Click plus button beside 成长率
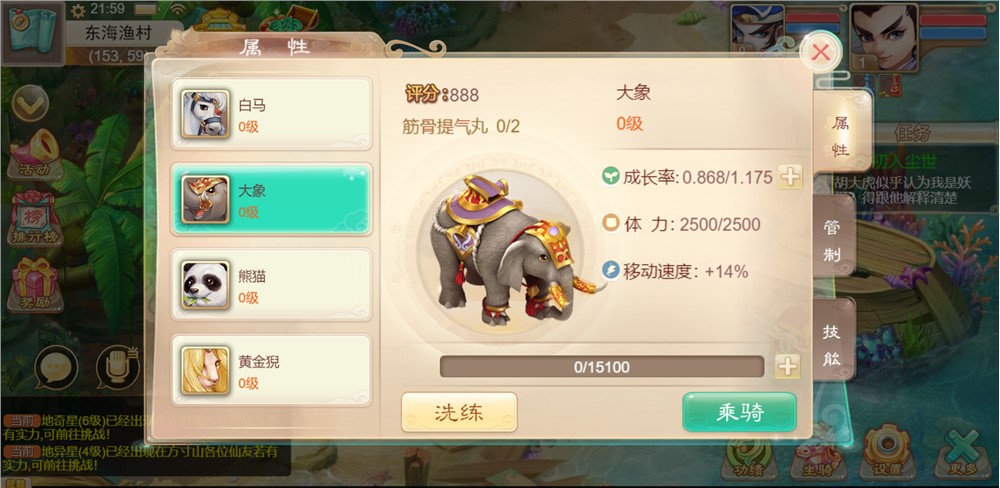Screen dimensions: 1000x488 (x=790, y=177)
